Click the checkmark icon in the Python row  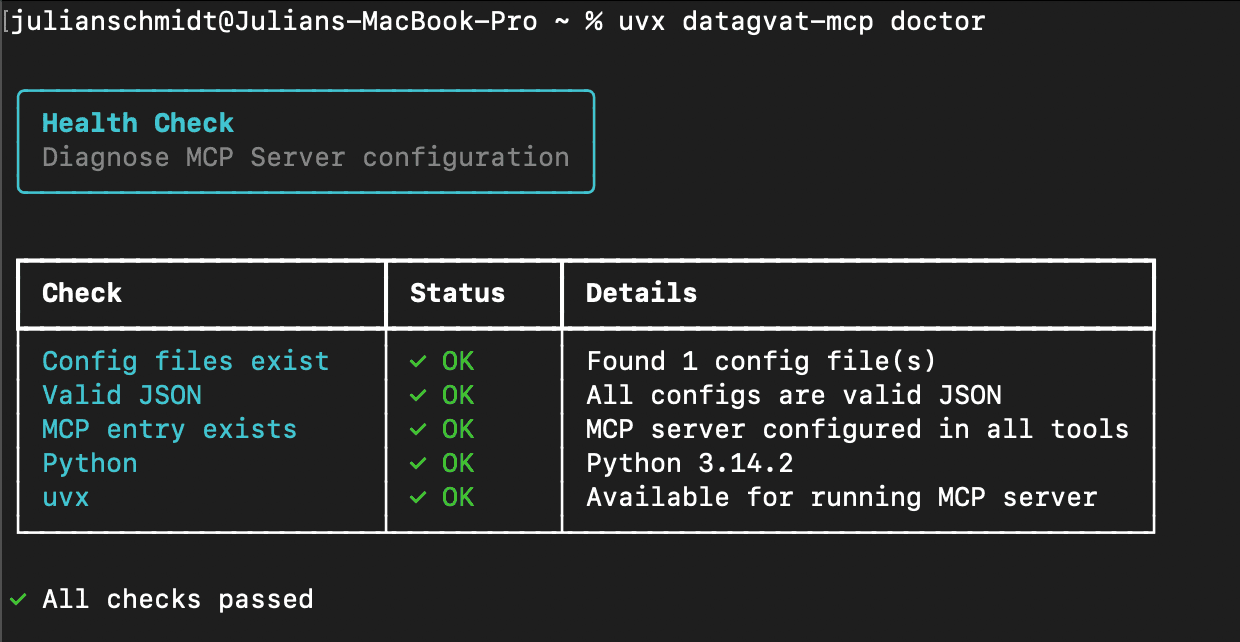pos(418,463)
